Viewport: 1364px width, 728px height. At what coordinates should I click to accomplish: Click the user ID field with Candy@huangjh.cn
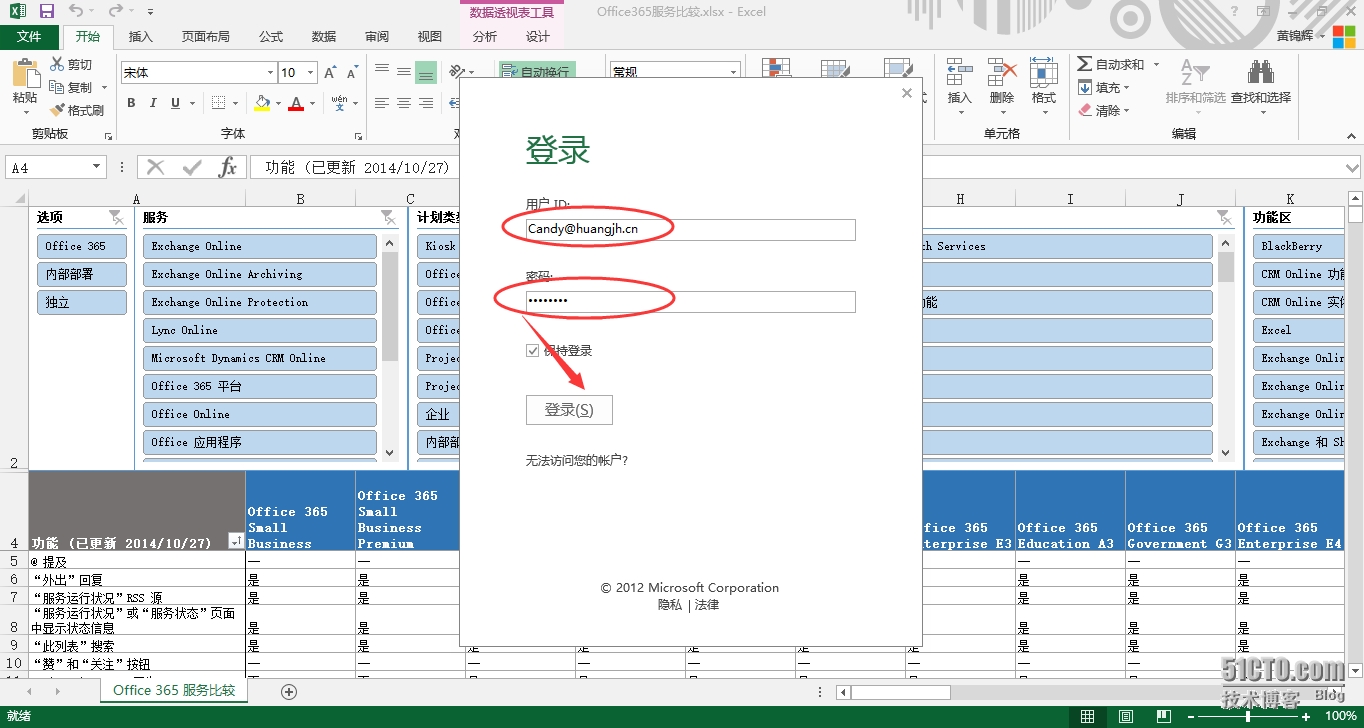point(690,230)
